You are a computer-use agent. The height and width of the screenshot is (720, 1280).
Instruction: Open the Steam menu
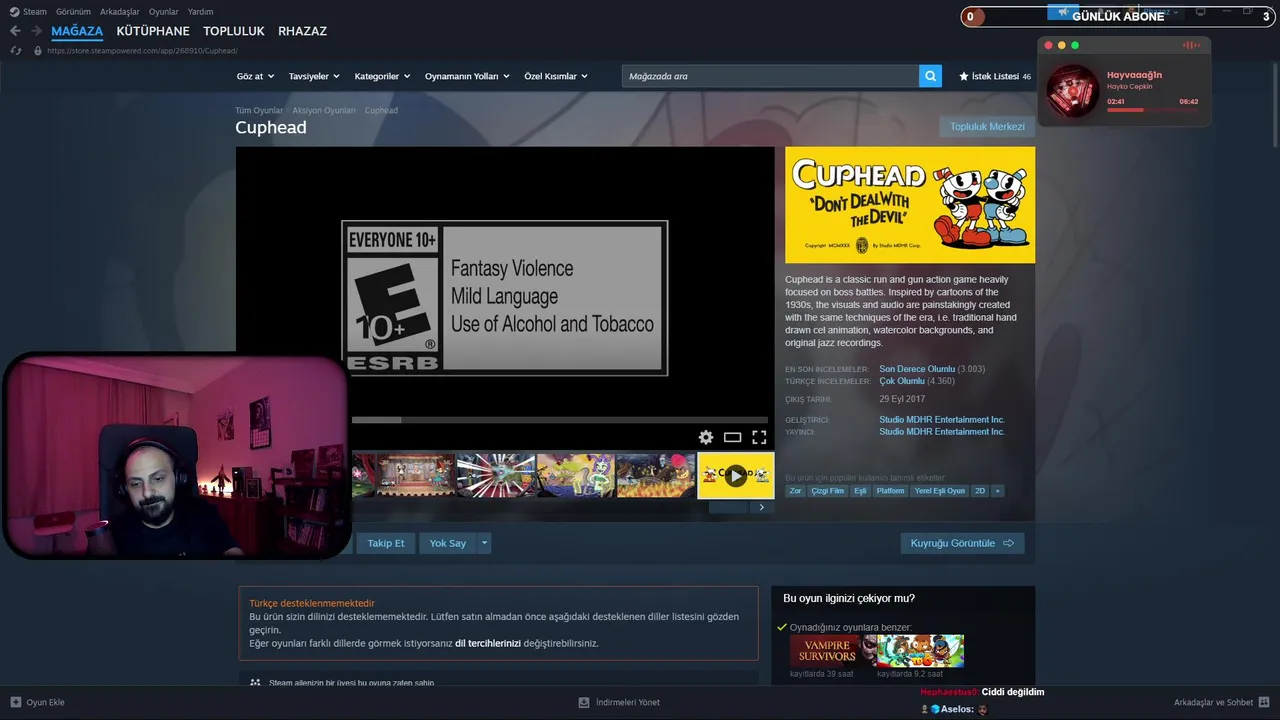click(35, 12)
